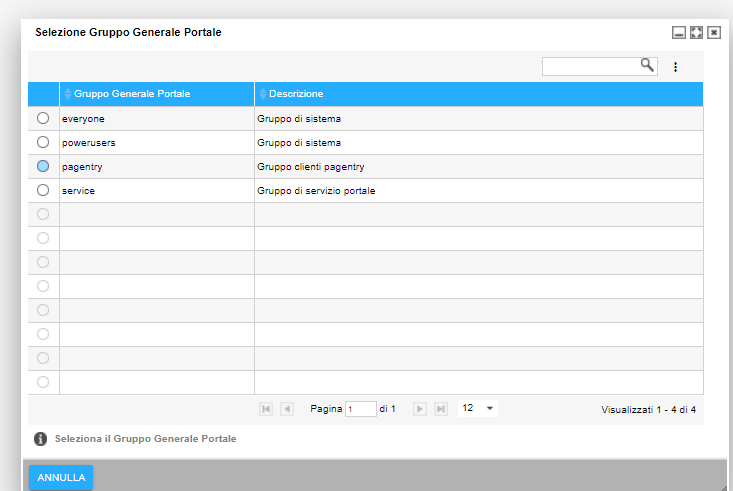
Task: Open the rows-per-page dropdown showing 12
Action: pos(477,408)
